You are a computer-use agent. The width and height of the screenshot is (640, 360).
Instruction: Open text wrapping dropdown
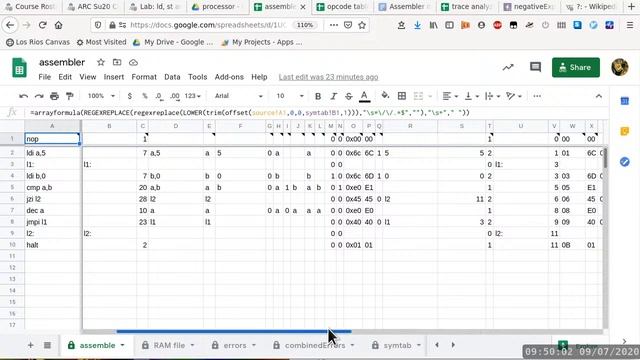(x=492, y=96)
